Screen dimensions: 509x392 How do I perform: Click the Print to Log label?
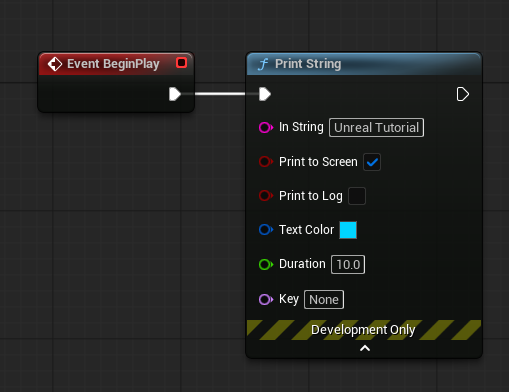tap(311, 196)
